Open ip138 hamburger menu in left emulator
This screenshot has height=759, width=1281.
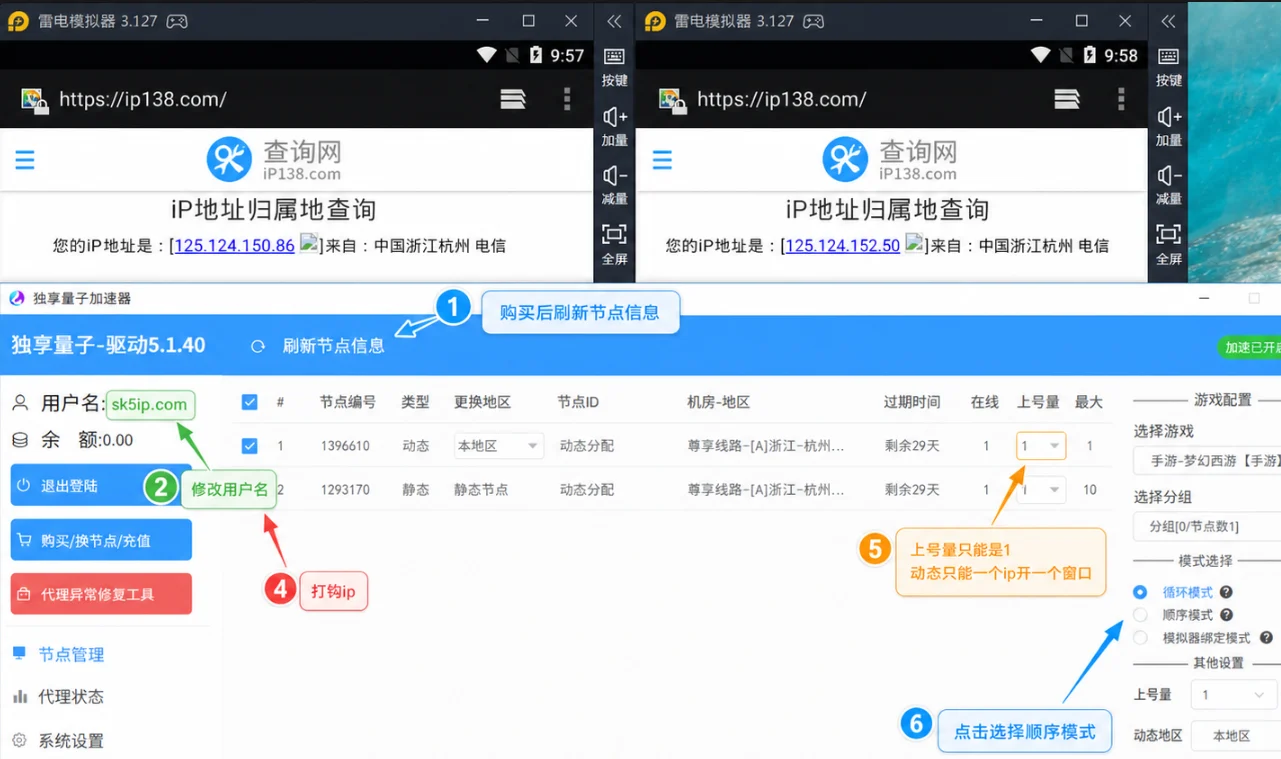point(25,160)
